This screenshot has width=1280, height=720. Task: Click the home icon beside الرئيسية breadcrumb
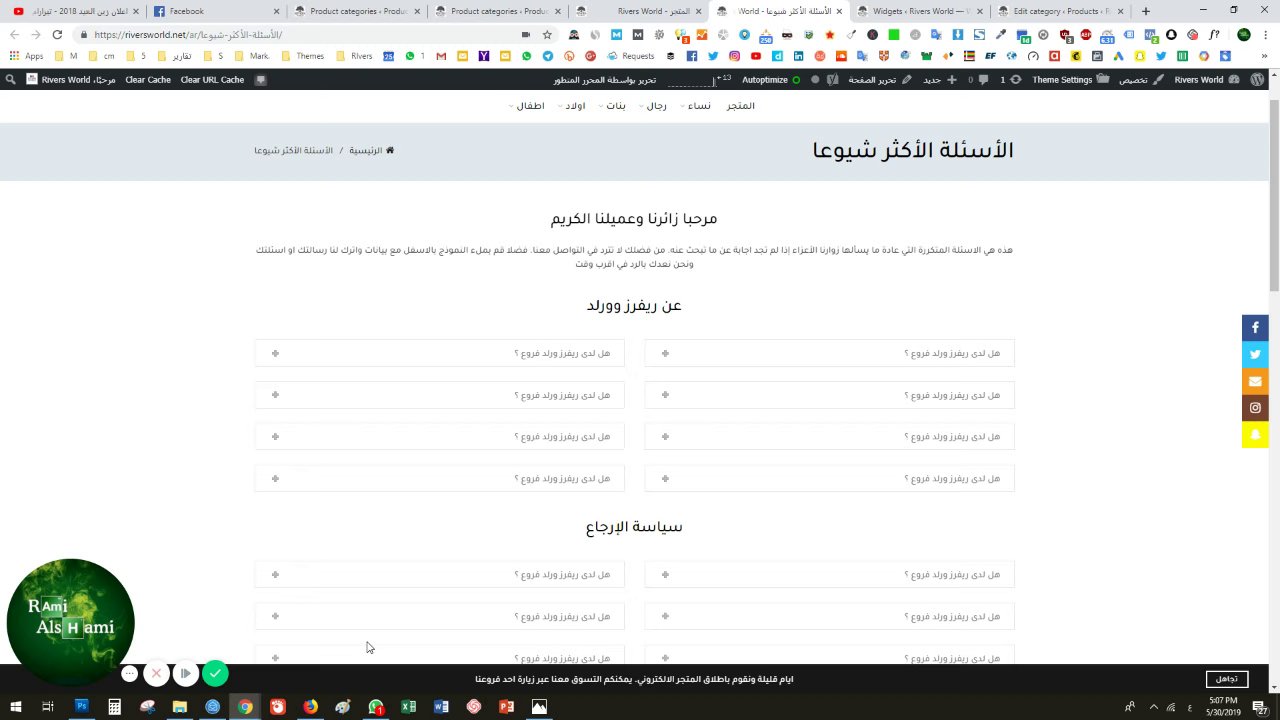pos(390,150)
